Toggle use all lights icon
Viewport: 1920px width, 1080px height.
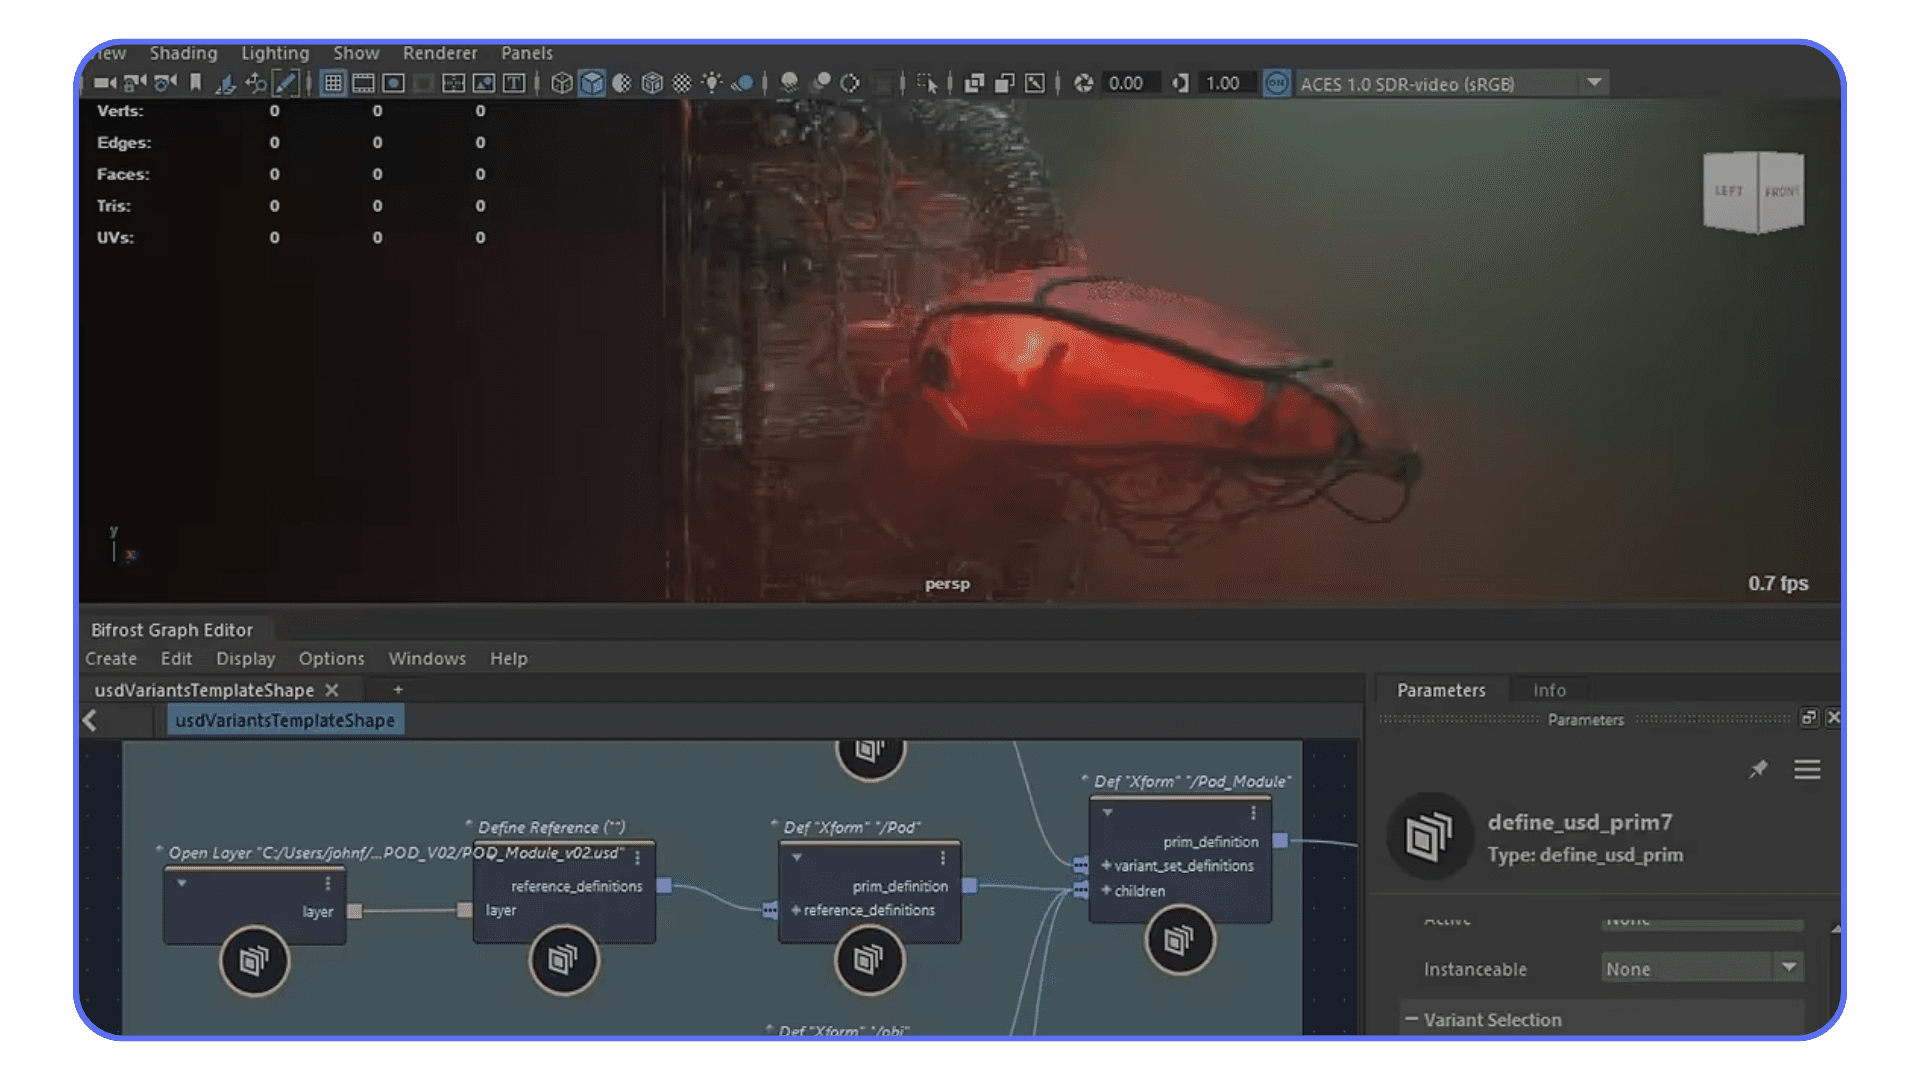click(x=712, y=83)
